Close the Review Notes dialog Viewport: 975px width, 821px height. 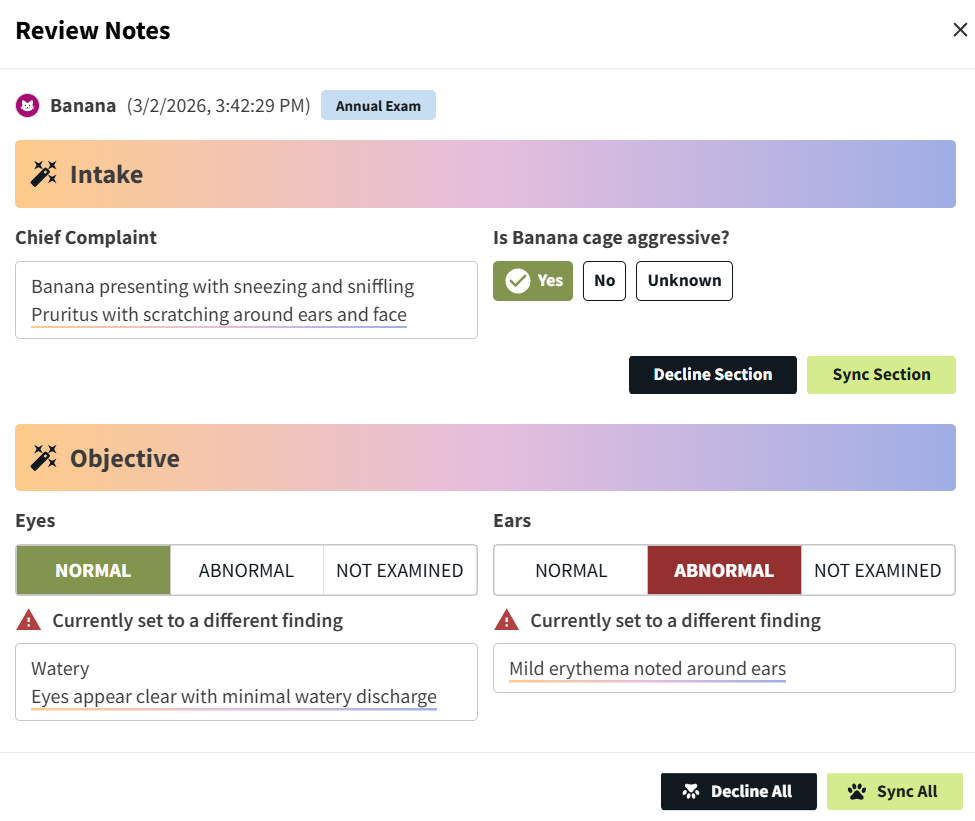click(x=960, y=30)
